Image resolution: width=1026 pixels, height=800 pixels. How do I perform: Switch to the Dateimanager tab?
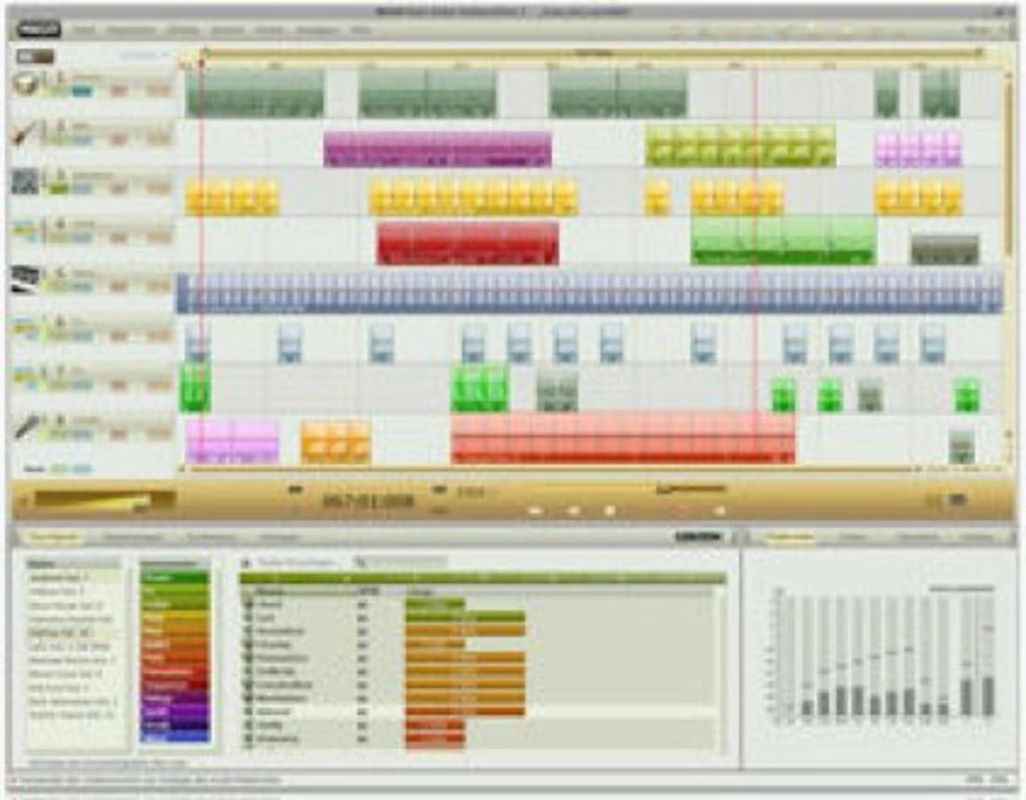click(133, 538)
